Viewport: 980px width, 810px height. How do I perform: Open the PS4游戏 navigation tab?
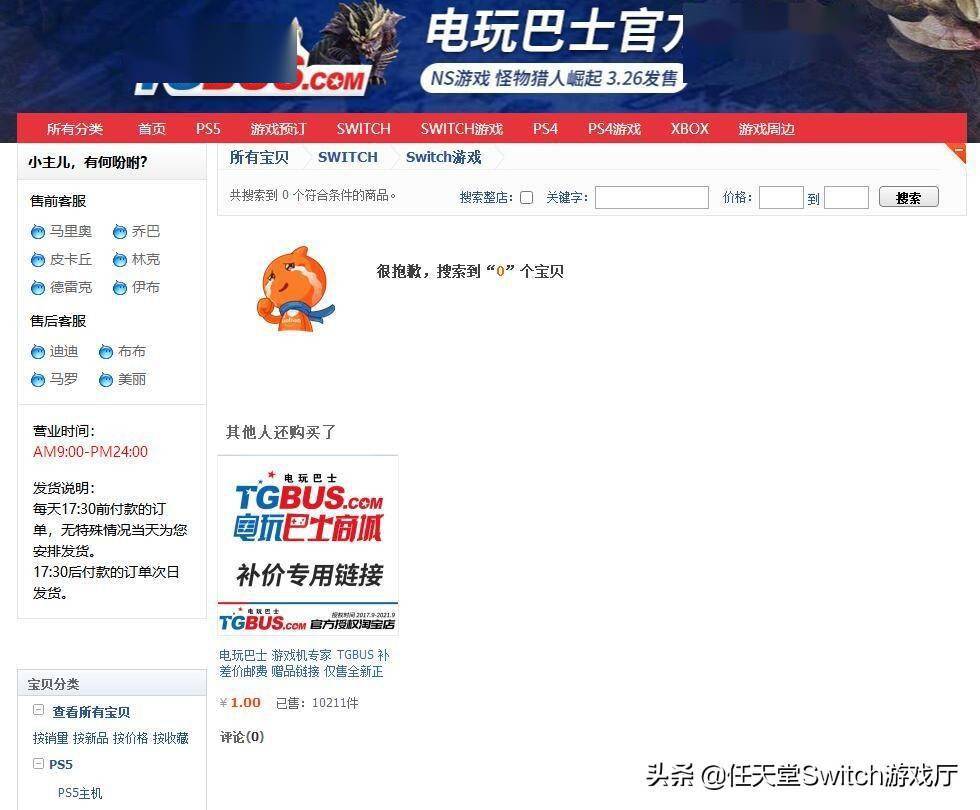click(x=613, y=129)
